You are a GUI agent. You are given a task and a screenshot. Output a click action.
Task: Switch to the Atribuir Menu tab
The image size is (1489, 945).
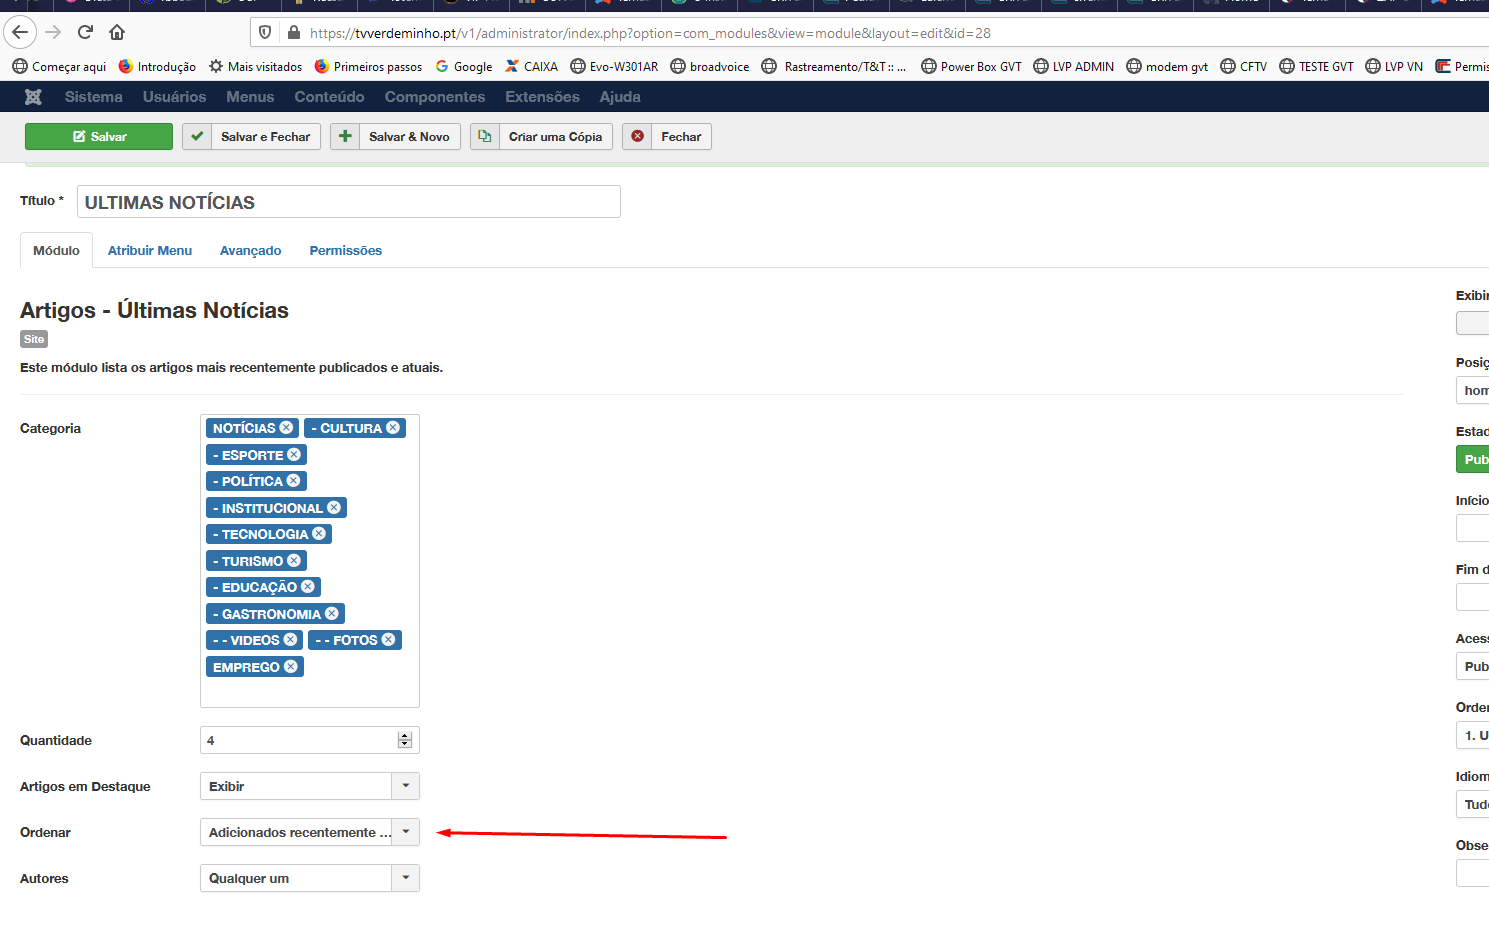[150, 251]
